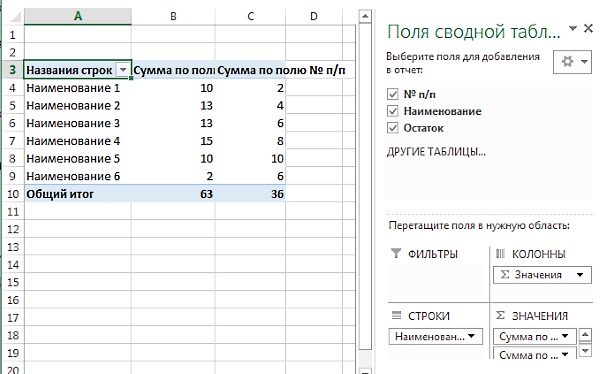Open the row labels filter dropdown in A3
Viewport: 600px width, 374px height.
coord(123,70)
